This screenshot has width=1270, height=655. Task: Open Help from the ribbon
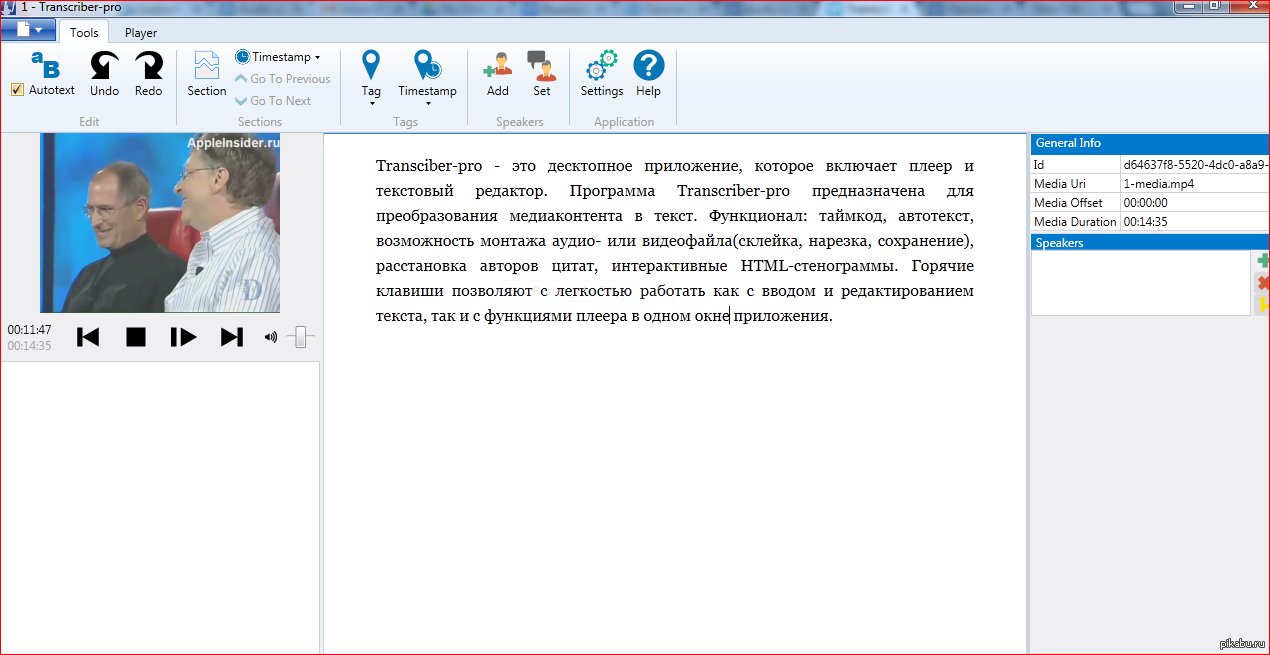(648, 67)
